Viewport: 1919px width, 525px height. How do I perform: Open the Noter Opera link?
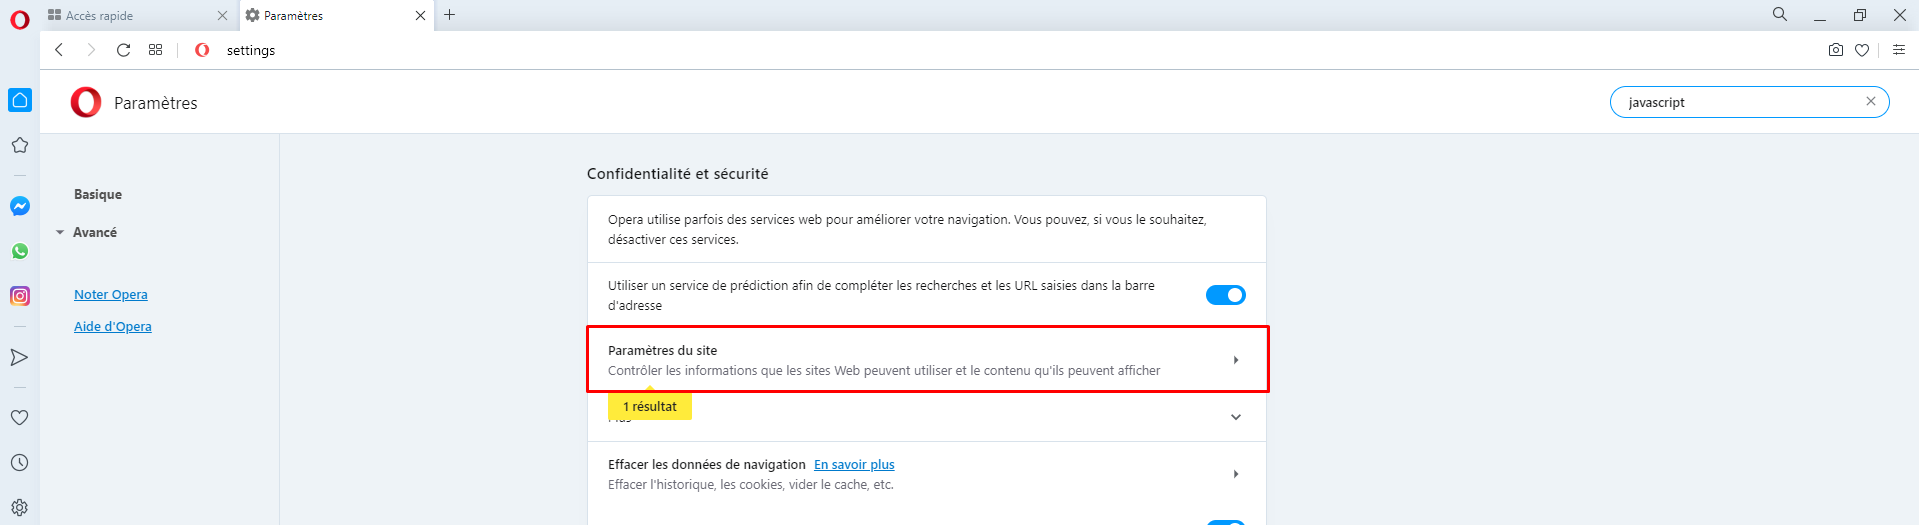click(x=111, y=294)
